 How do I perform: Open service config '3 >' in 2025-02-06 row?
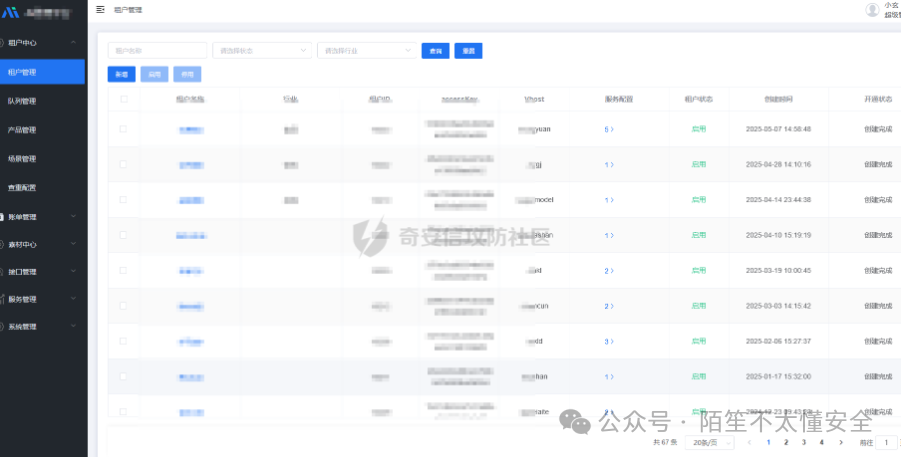tap(609, 341)
